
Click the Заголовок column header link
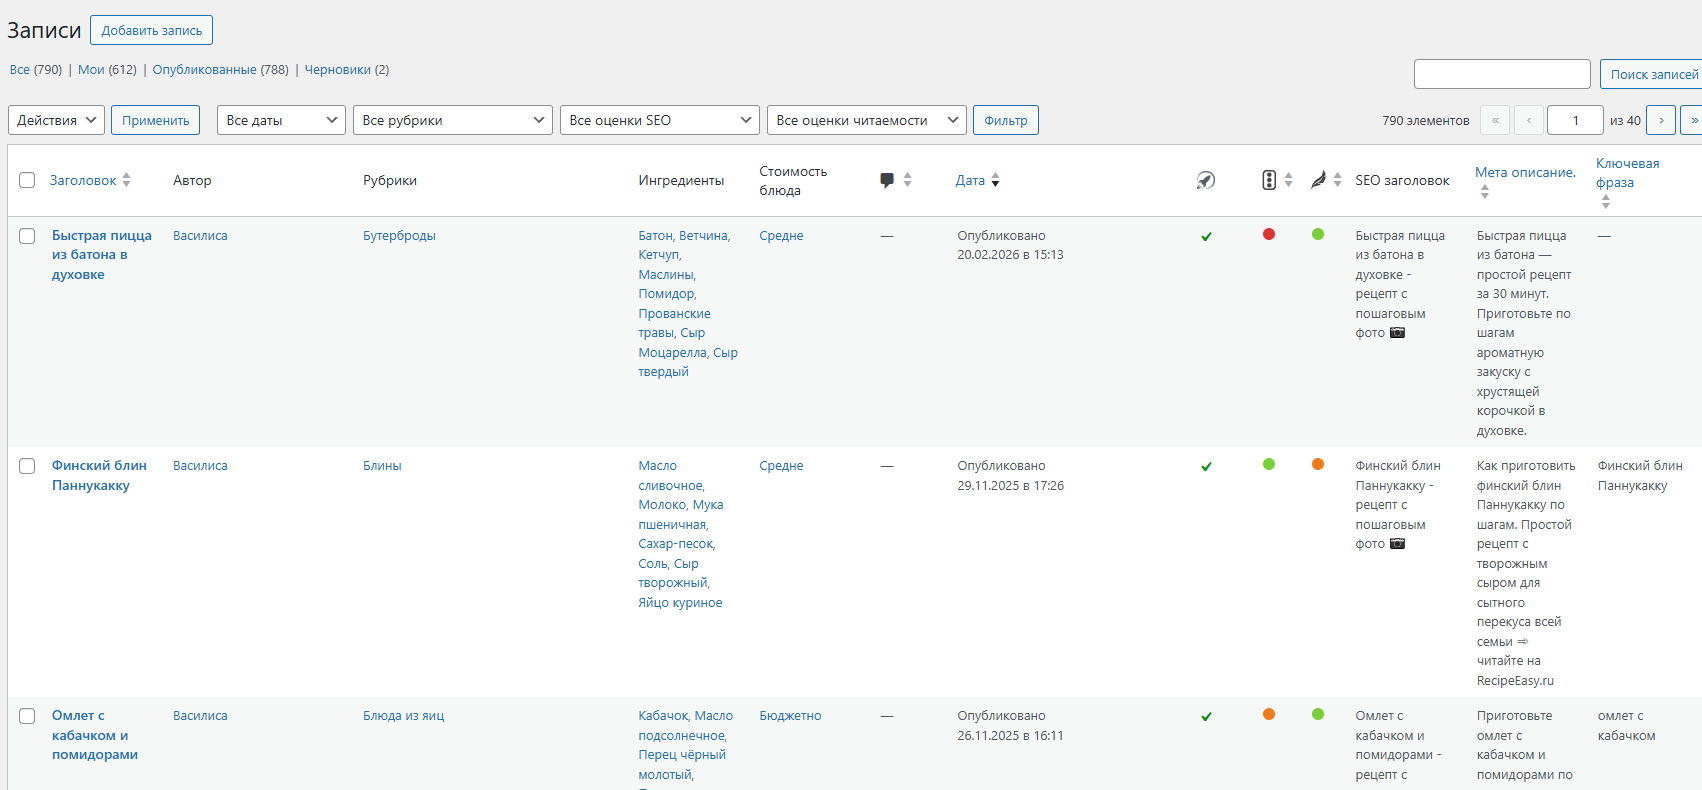click(x=83, y=180)
